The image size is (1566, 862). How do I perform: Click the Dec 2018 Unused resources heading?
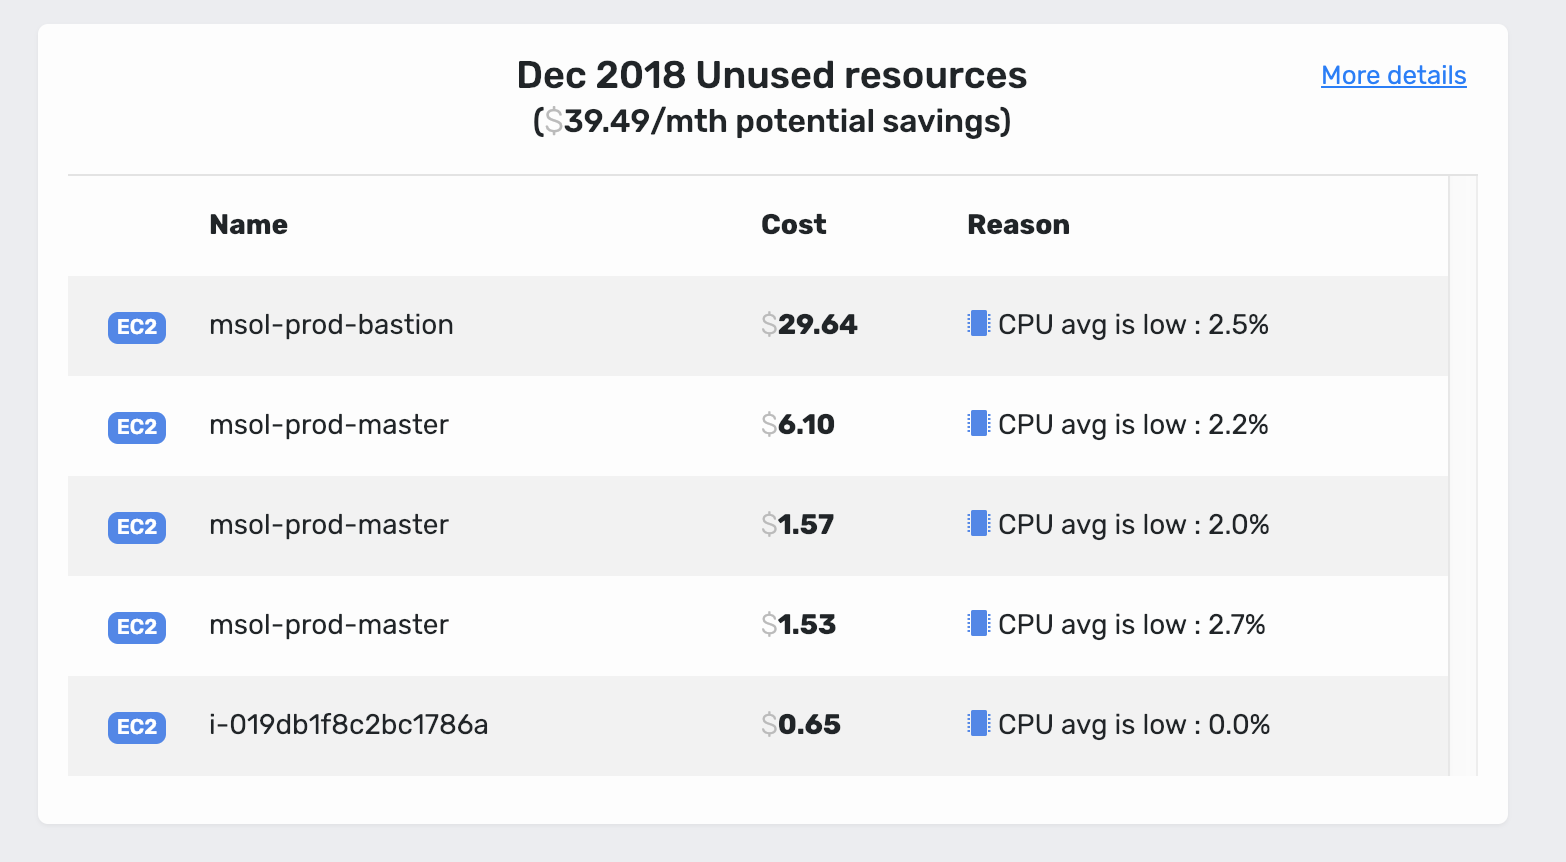[x=771, y=76]
